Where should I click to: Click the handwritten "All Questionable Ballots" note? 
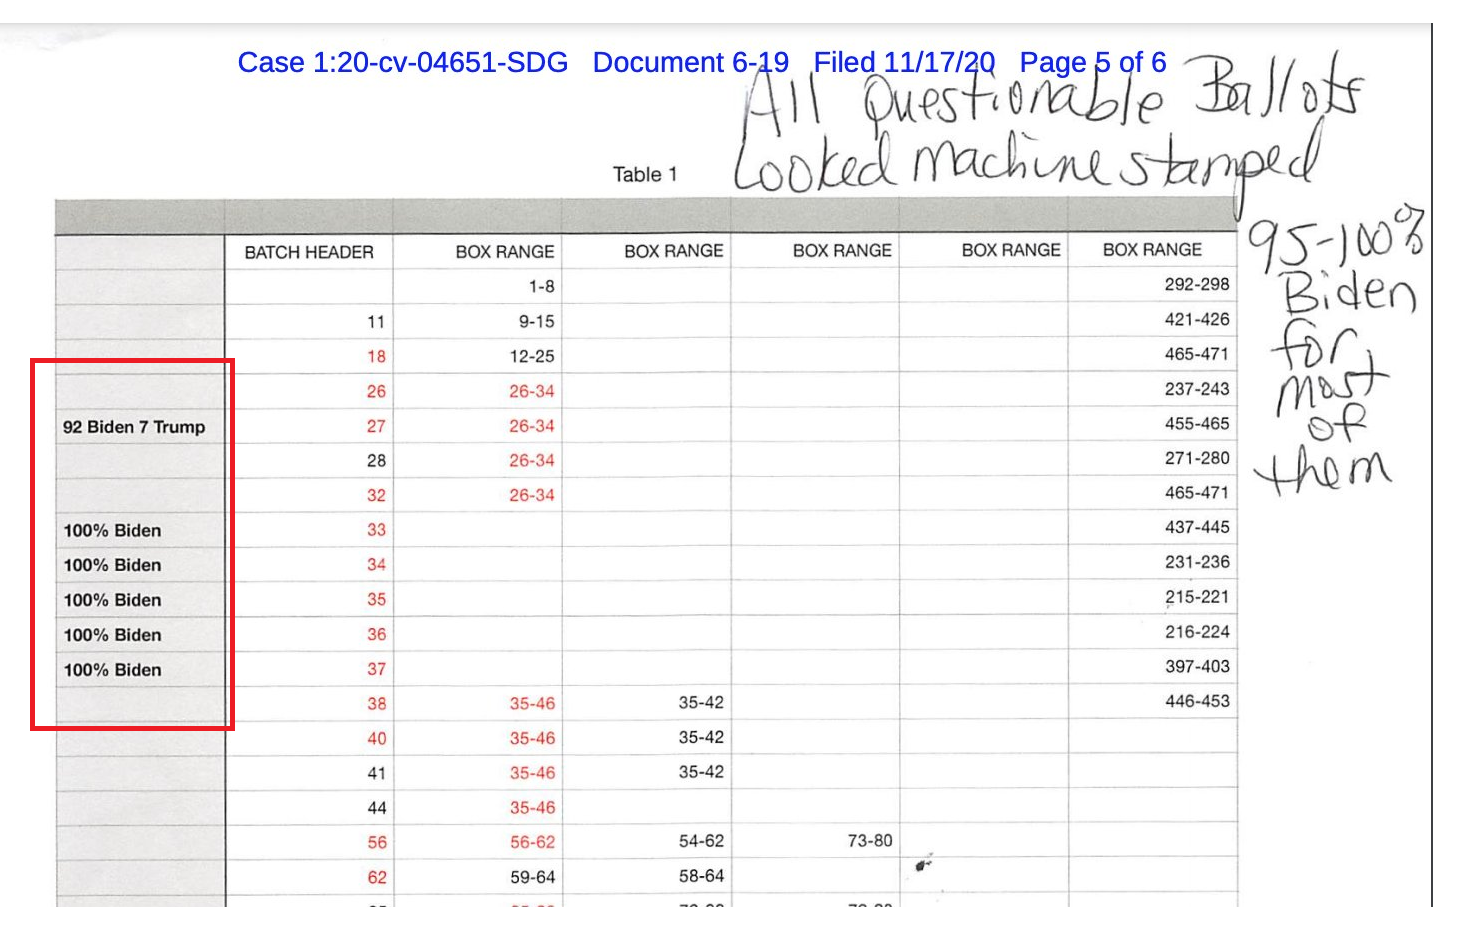[1055, 95]
